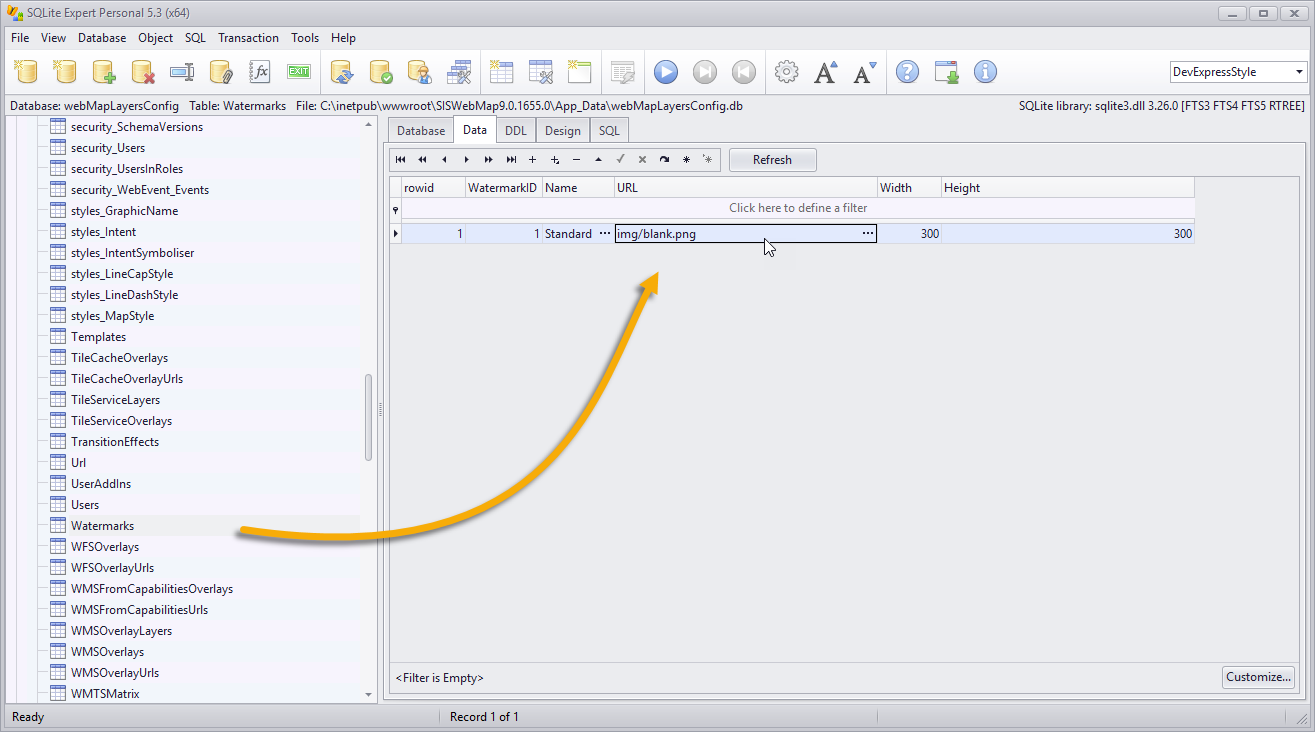Click the decrease font size icon
This screenshot has width=1315, height=732.
click(865, 72)
